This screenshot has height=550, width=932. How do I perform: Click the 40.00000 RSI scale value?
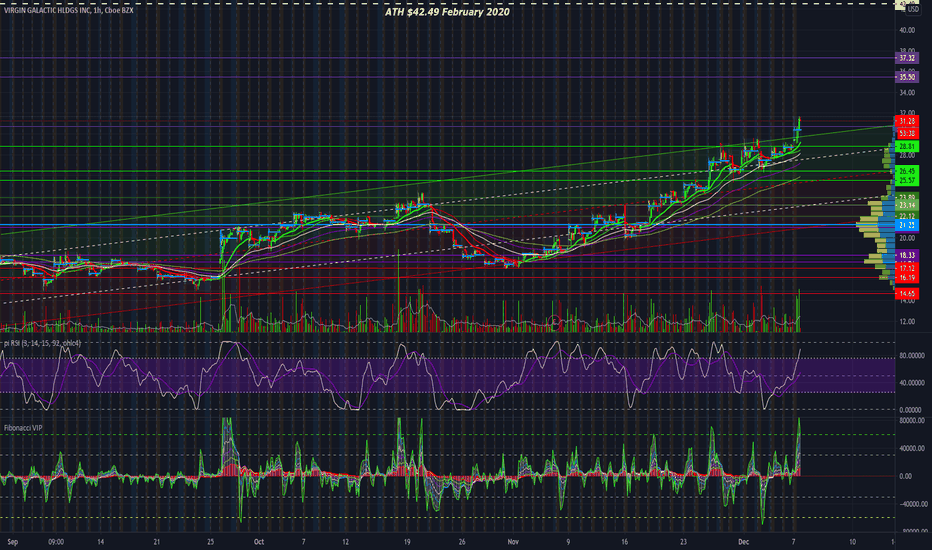911,383
